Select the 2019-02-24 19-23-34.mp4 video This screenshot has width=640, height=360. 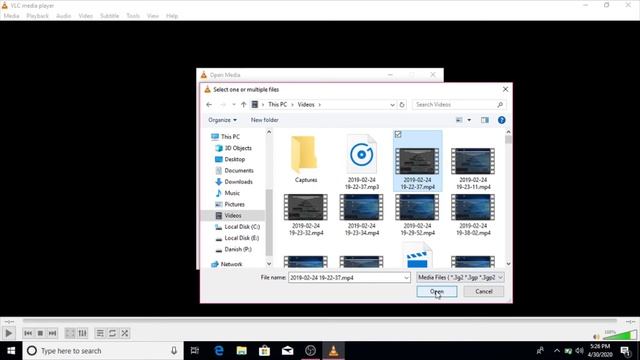coord(362,215)
